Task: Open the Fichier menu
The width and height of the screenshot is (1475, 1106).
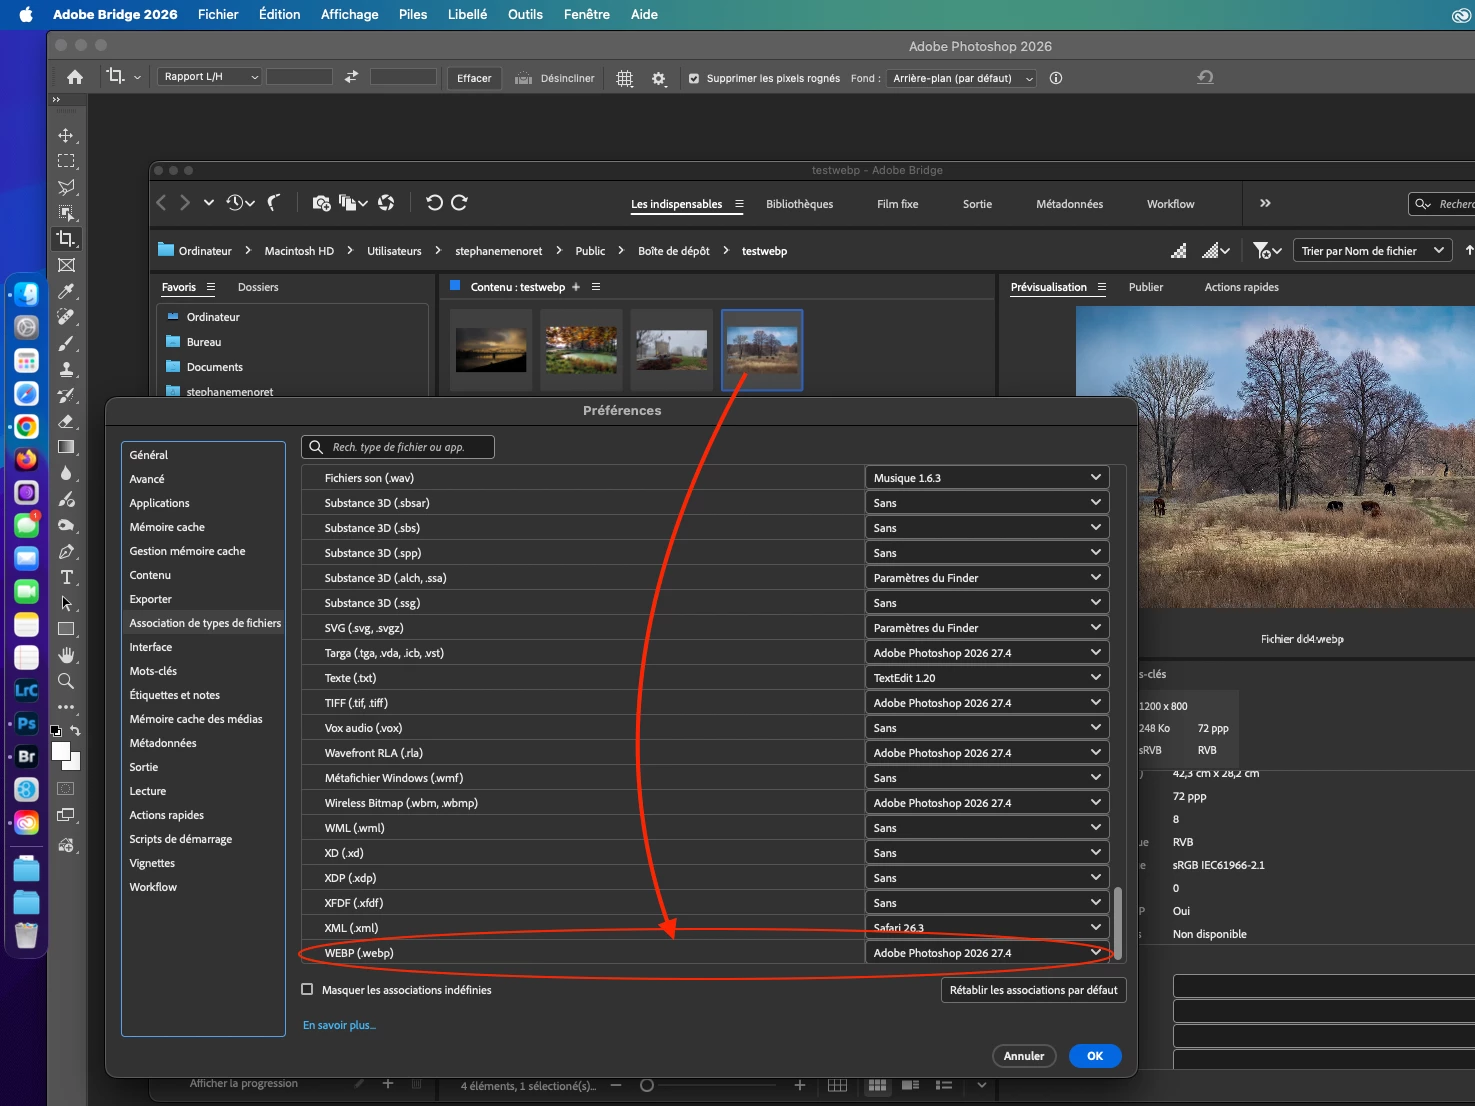Action: click(x=218, y=14)
